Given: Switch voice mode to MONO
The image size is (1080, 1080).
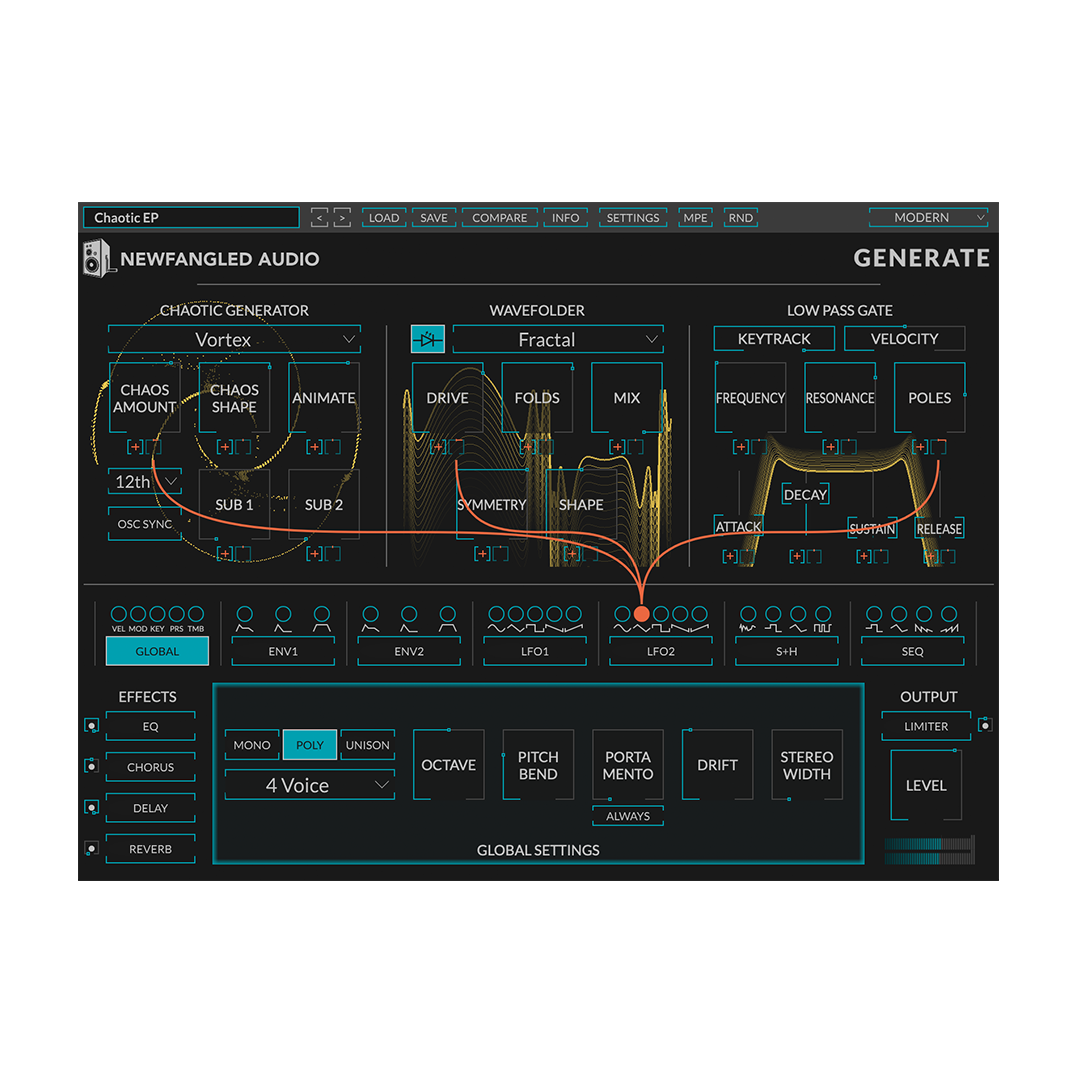Looking at the screenshot, I should 252,745.
